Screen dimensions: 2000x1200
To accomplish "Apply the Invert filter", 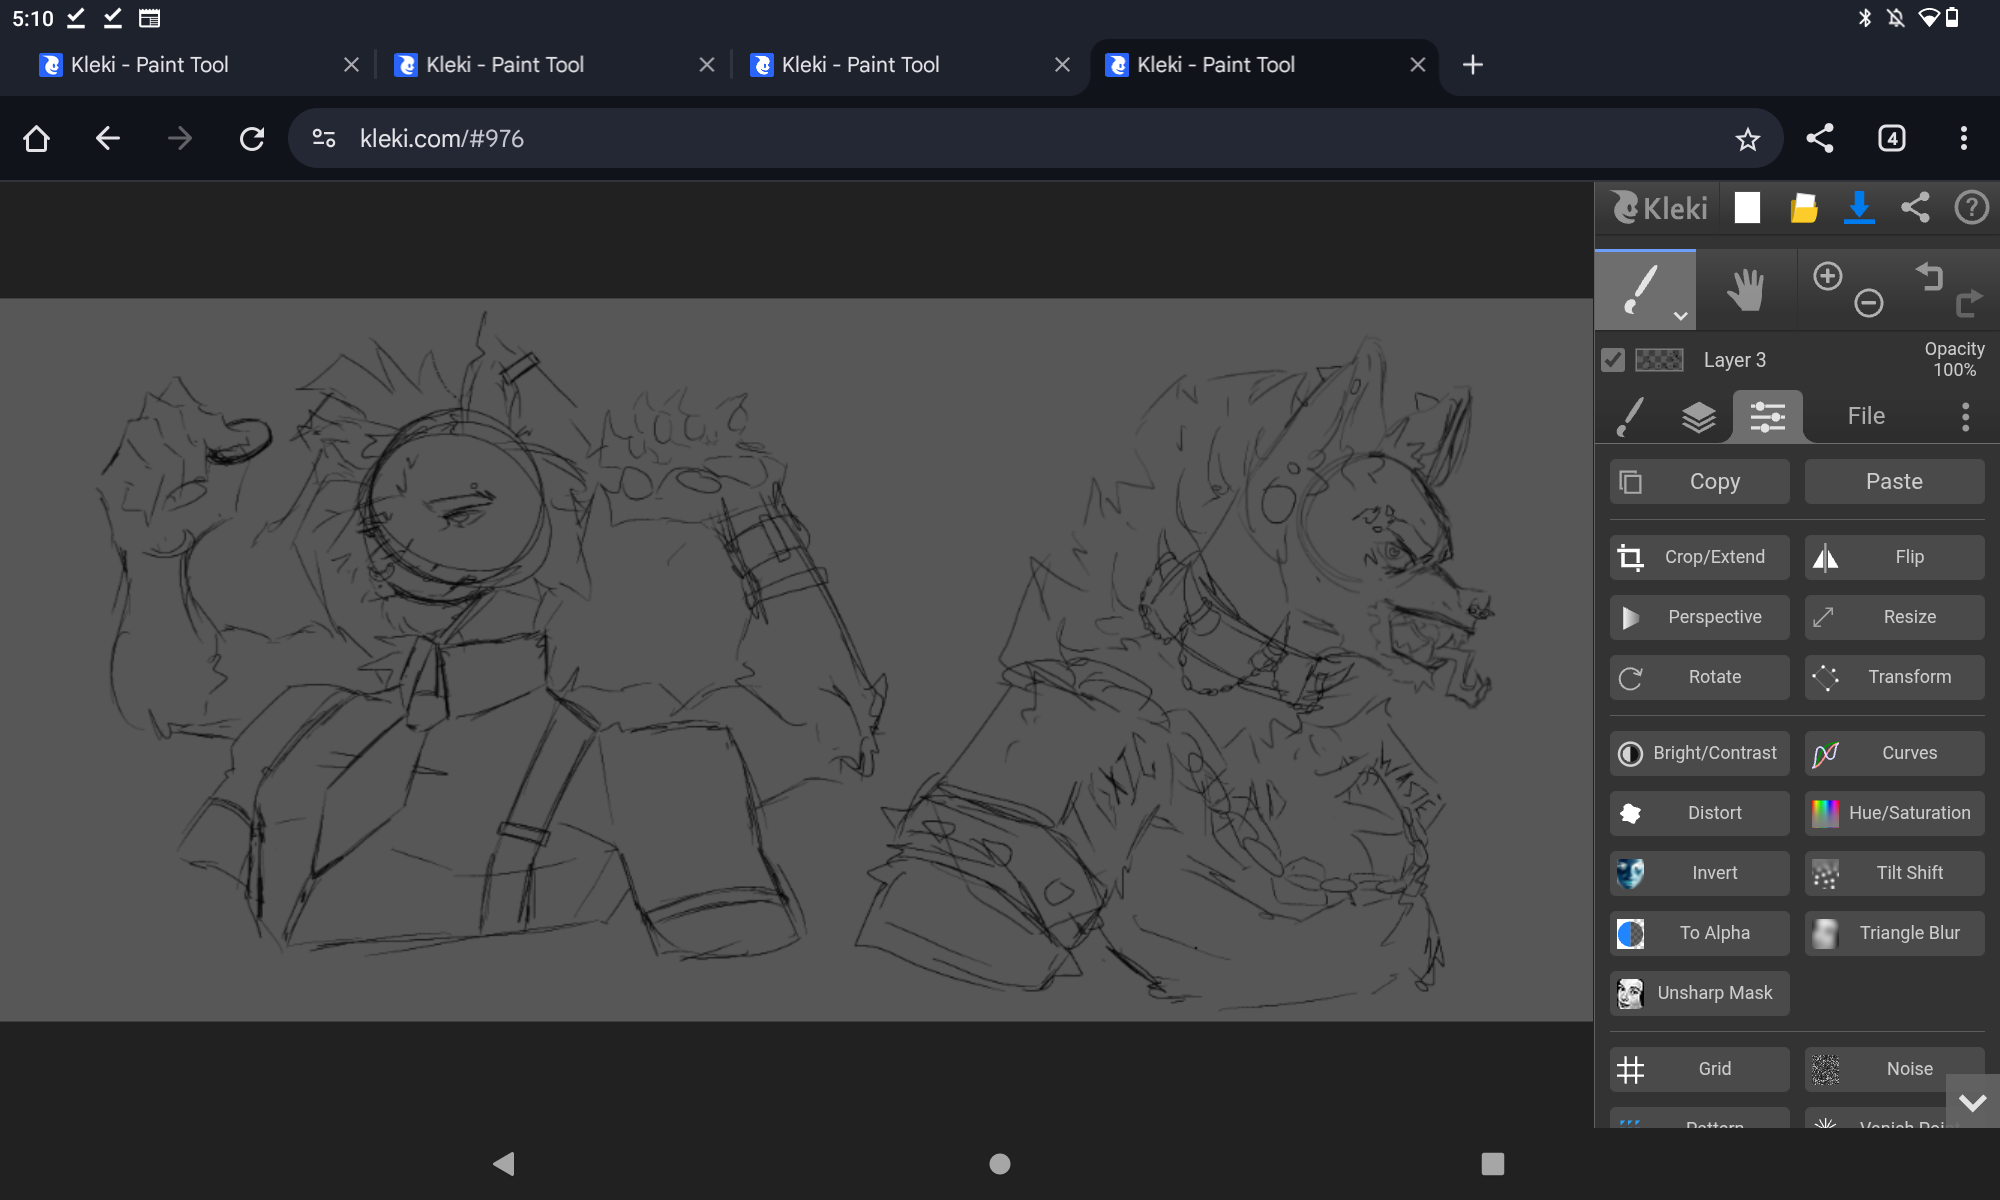I will pos(1700,873).
